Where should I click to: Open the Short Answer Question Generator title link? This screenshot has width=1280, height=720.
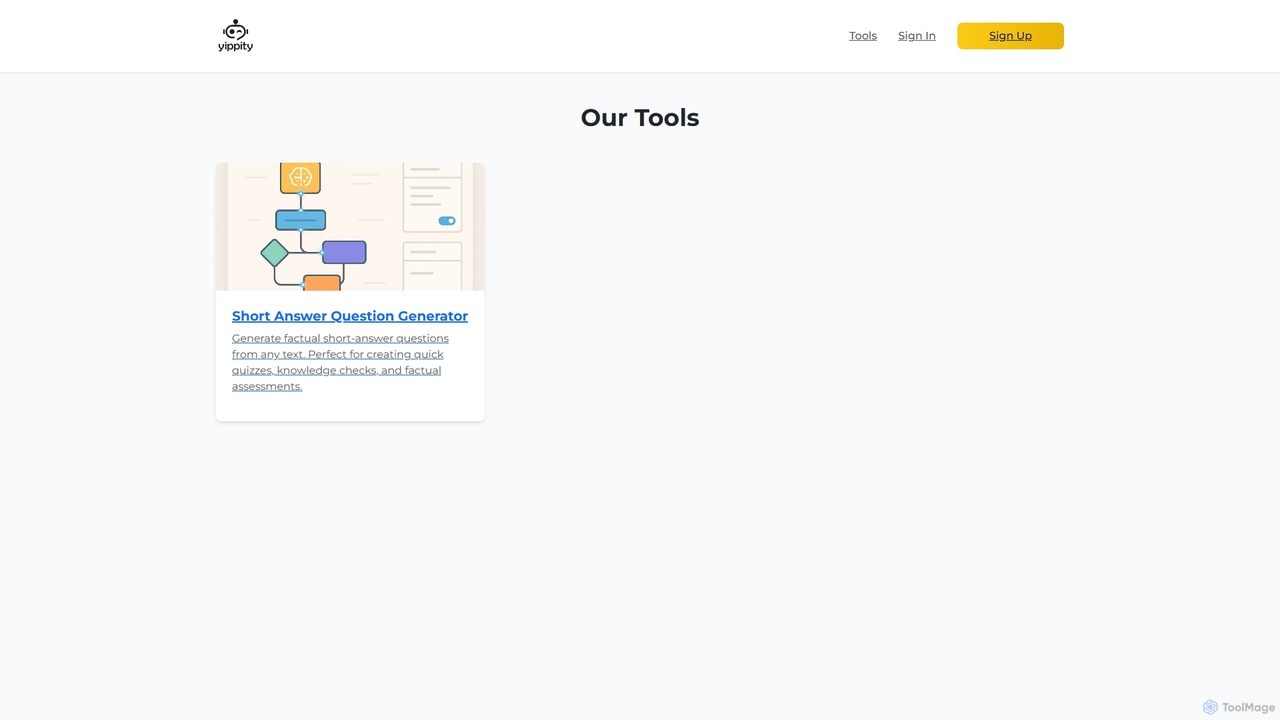(x=350, y=316)
